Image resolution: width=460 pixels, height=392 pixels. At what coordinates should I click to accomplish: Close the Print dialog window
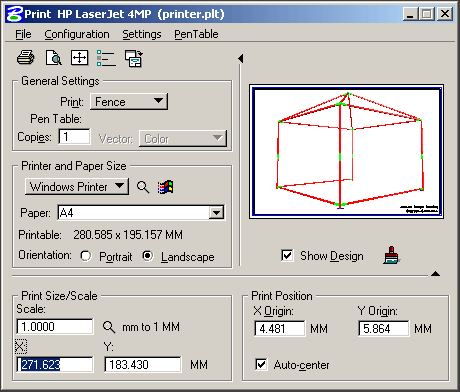pyautogui.click(x=445, y=14)
